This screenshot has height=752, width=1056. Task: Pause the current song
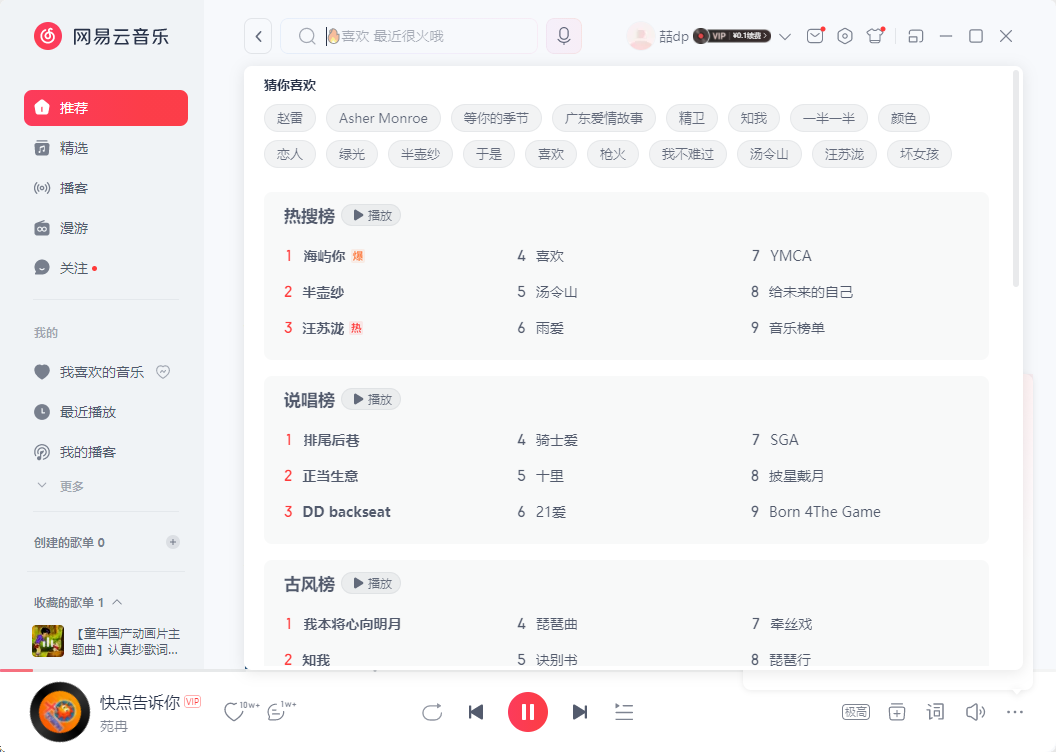(527, 712)
